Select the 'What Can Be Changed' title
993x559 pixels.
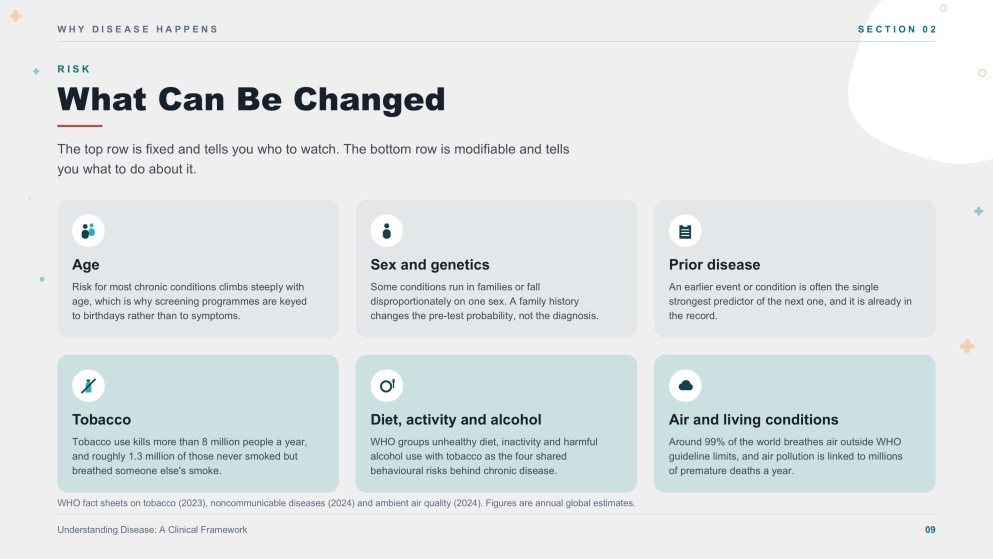pos(251,99)
